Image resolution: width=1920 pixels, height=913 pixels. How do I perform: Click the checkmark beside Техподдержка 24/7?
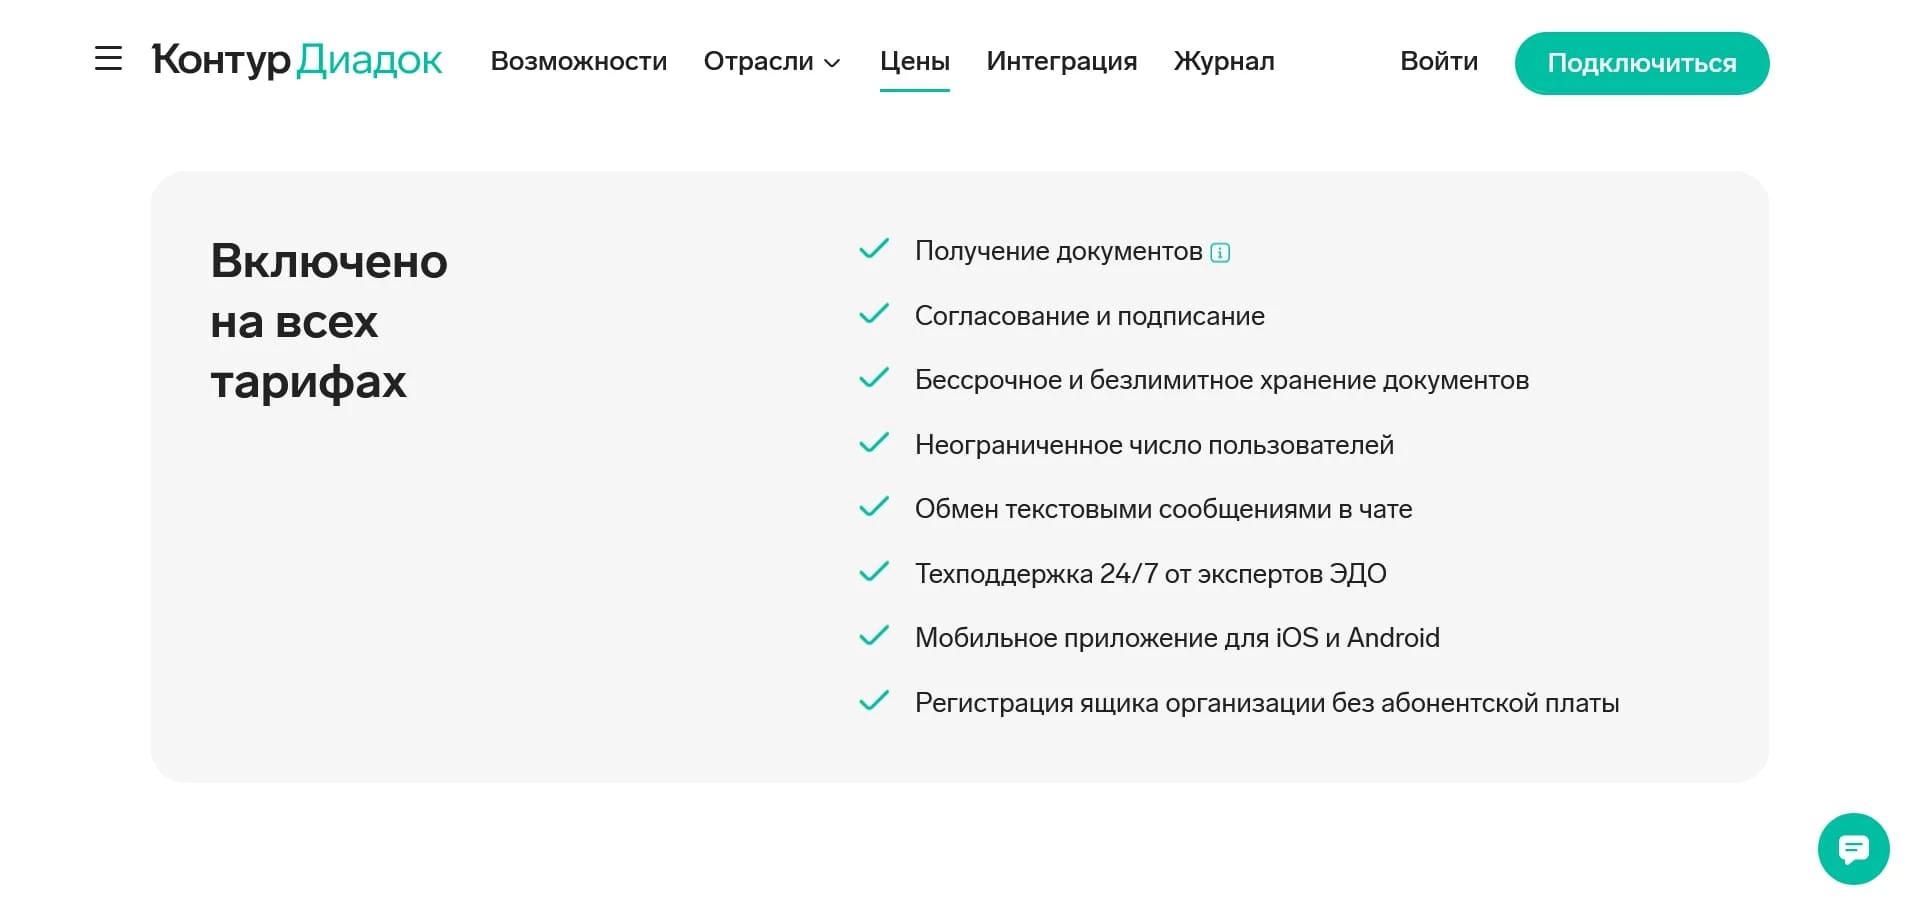click(x=874, y=572)
